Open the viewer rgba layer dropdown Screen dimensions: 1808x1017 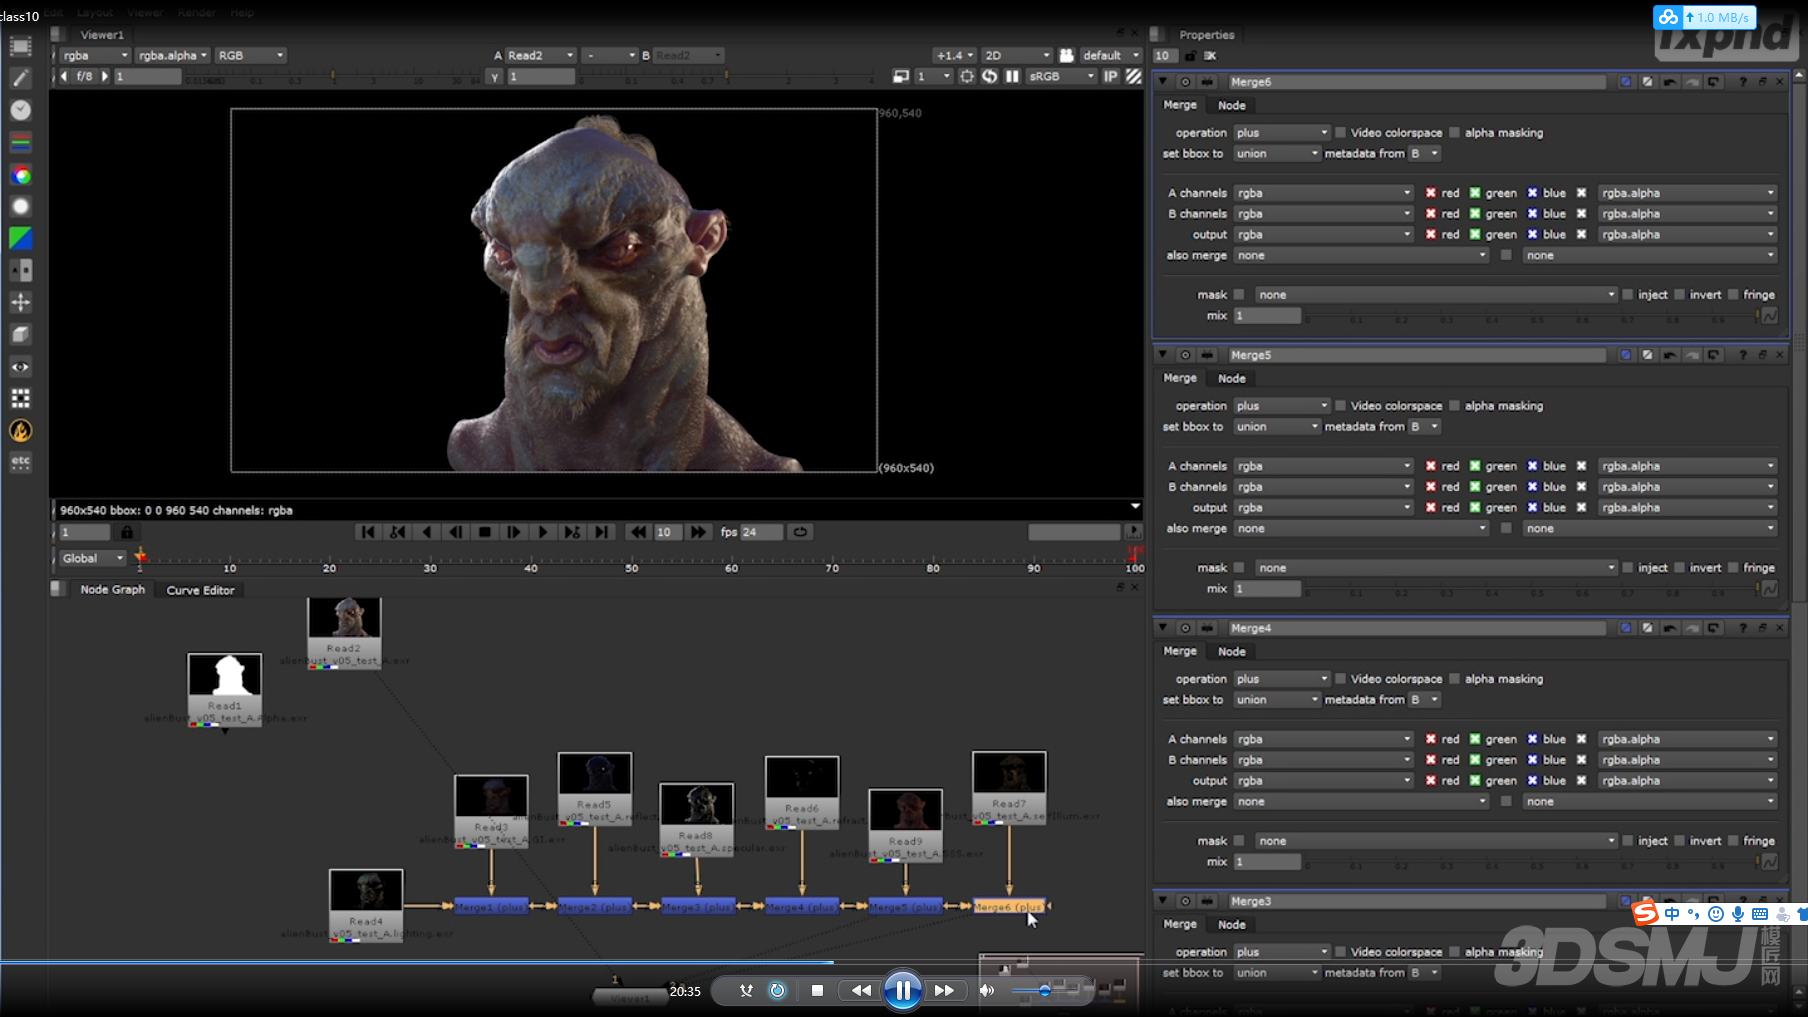95,55
